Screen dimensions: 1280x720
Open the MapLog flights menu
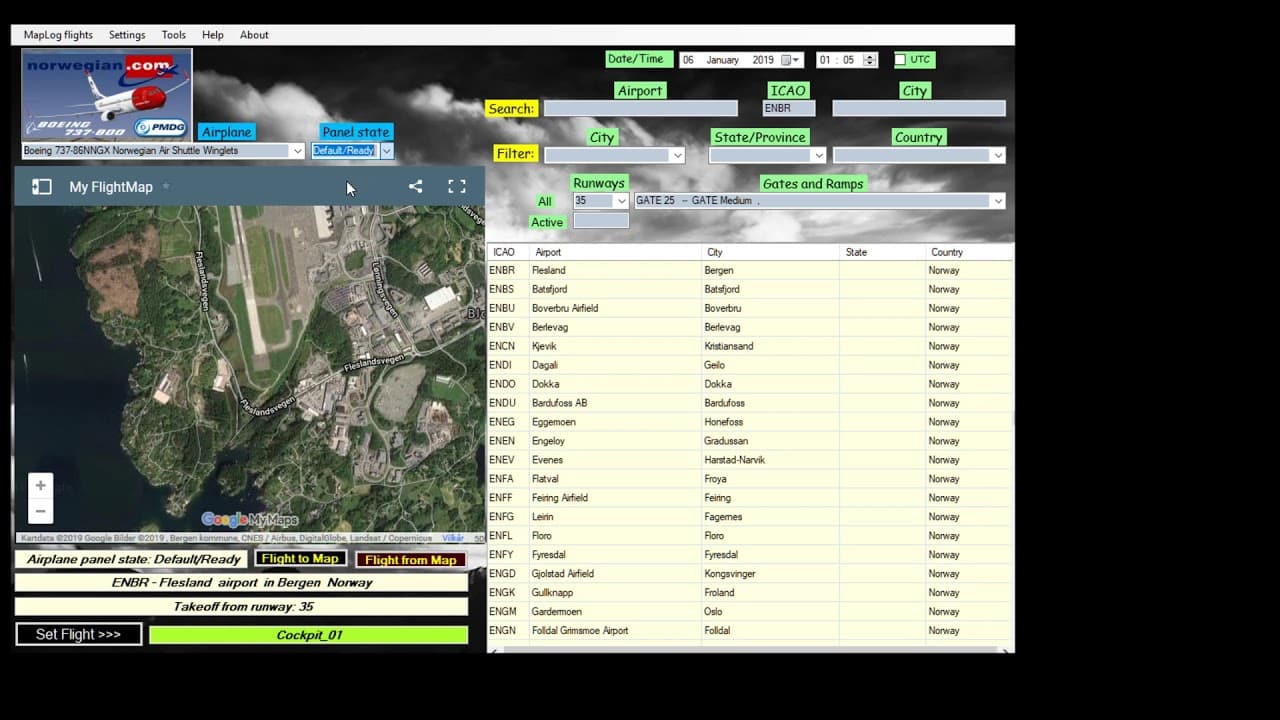click(58, 35)
